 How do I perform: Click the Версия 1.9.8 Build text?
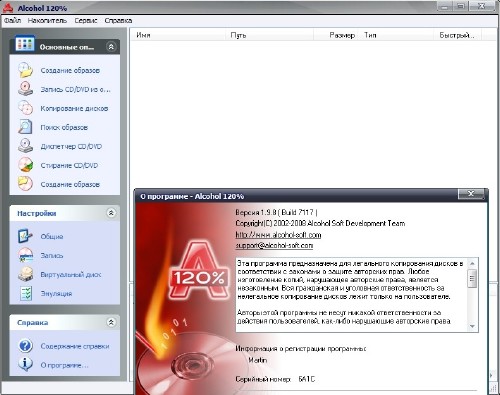pyautogui.click(x=276, y=212)
